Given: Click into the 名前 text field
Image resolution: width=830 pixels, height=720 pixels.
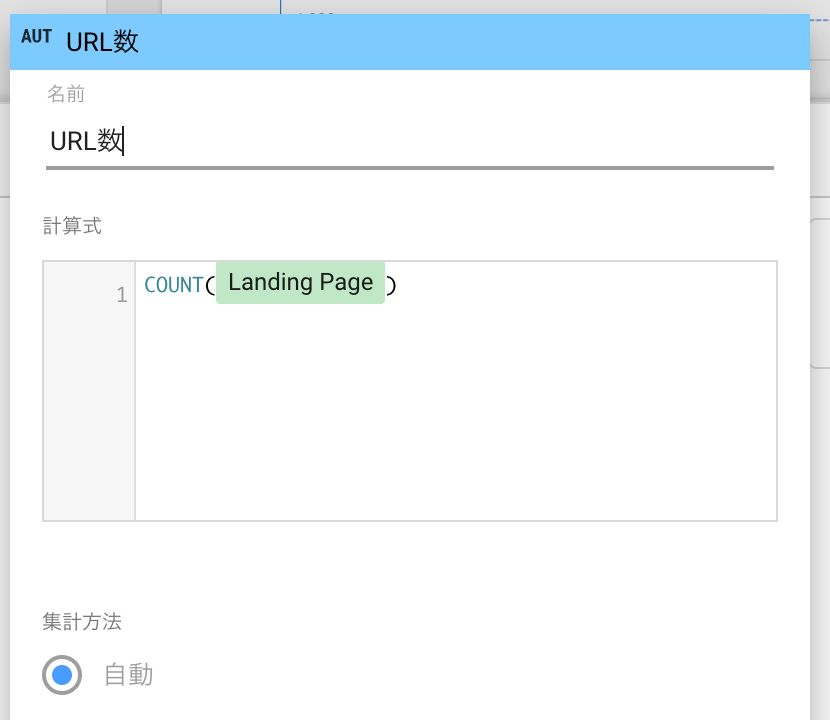Looking at the screenshot, I should [400, 142].
